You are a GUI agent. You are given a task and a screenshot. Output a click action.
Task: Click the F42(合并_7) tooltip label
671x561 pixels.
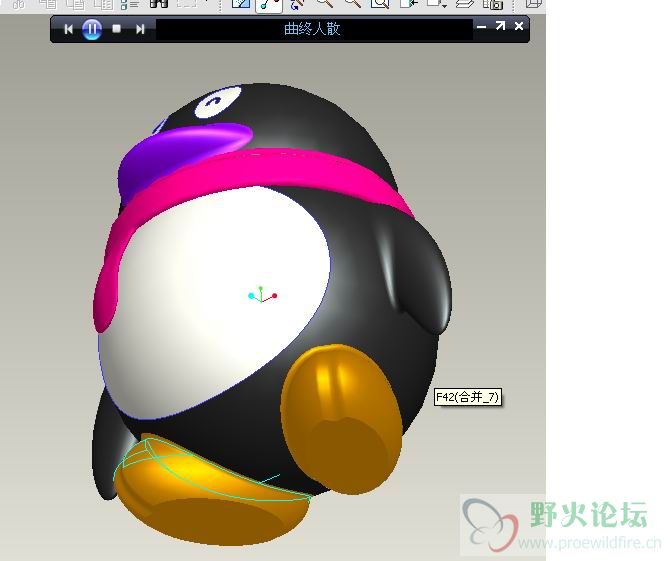click(x=467, y=397)
